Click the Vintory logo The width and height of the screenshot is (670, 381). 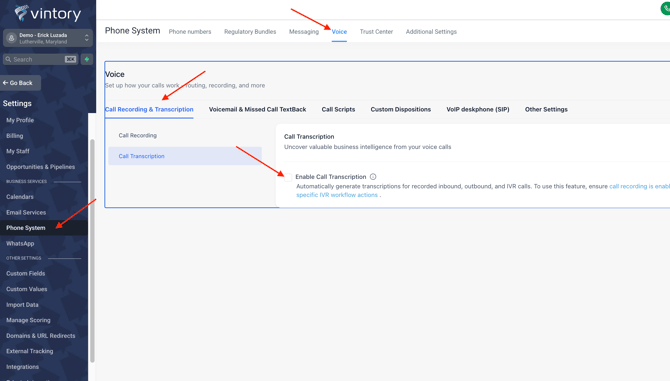(47, 14)
